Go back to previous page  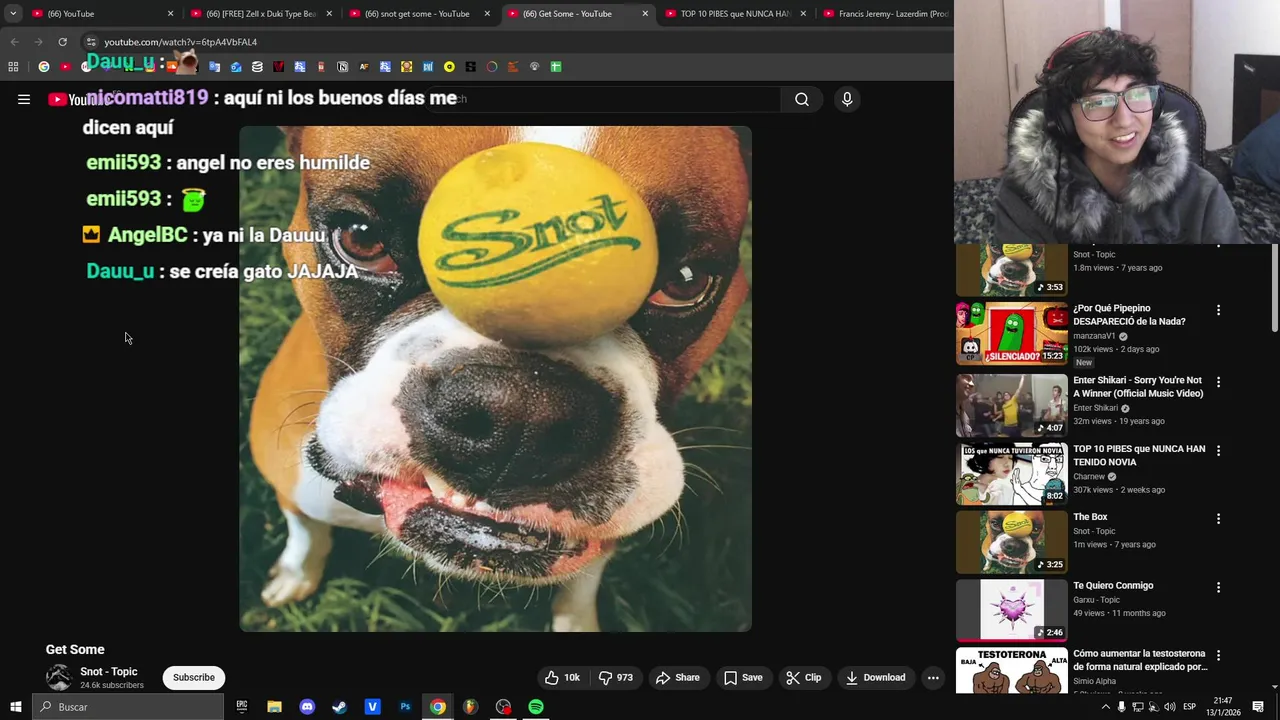click(14, 42)
